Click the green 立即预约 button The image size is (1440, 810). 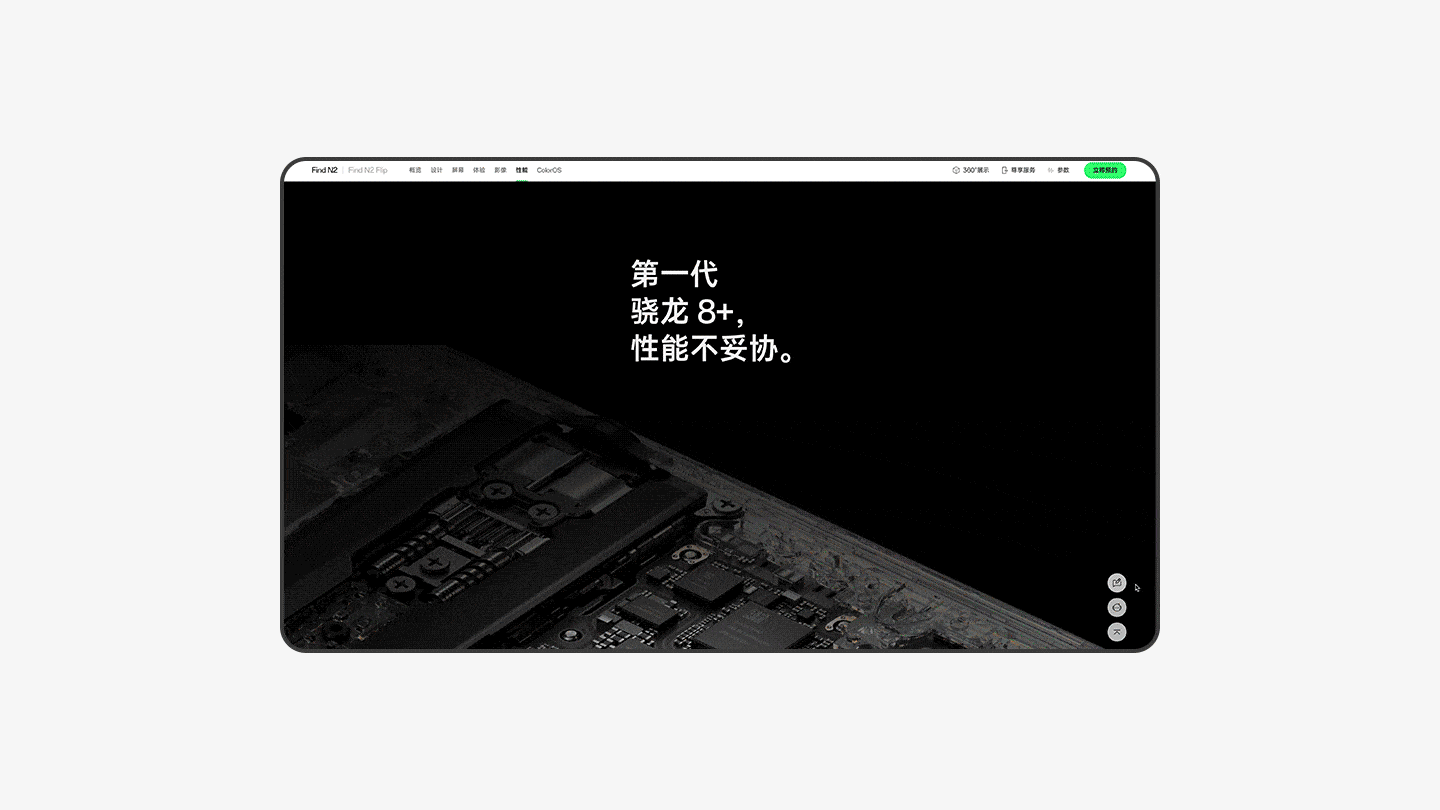click(1105, 170)
